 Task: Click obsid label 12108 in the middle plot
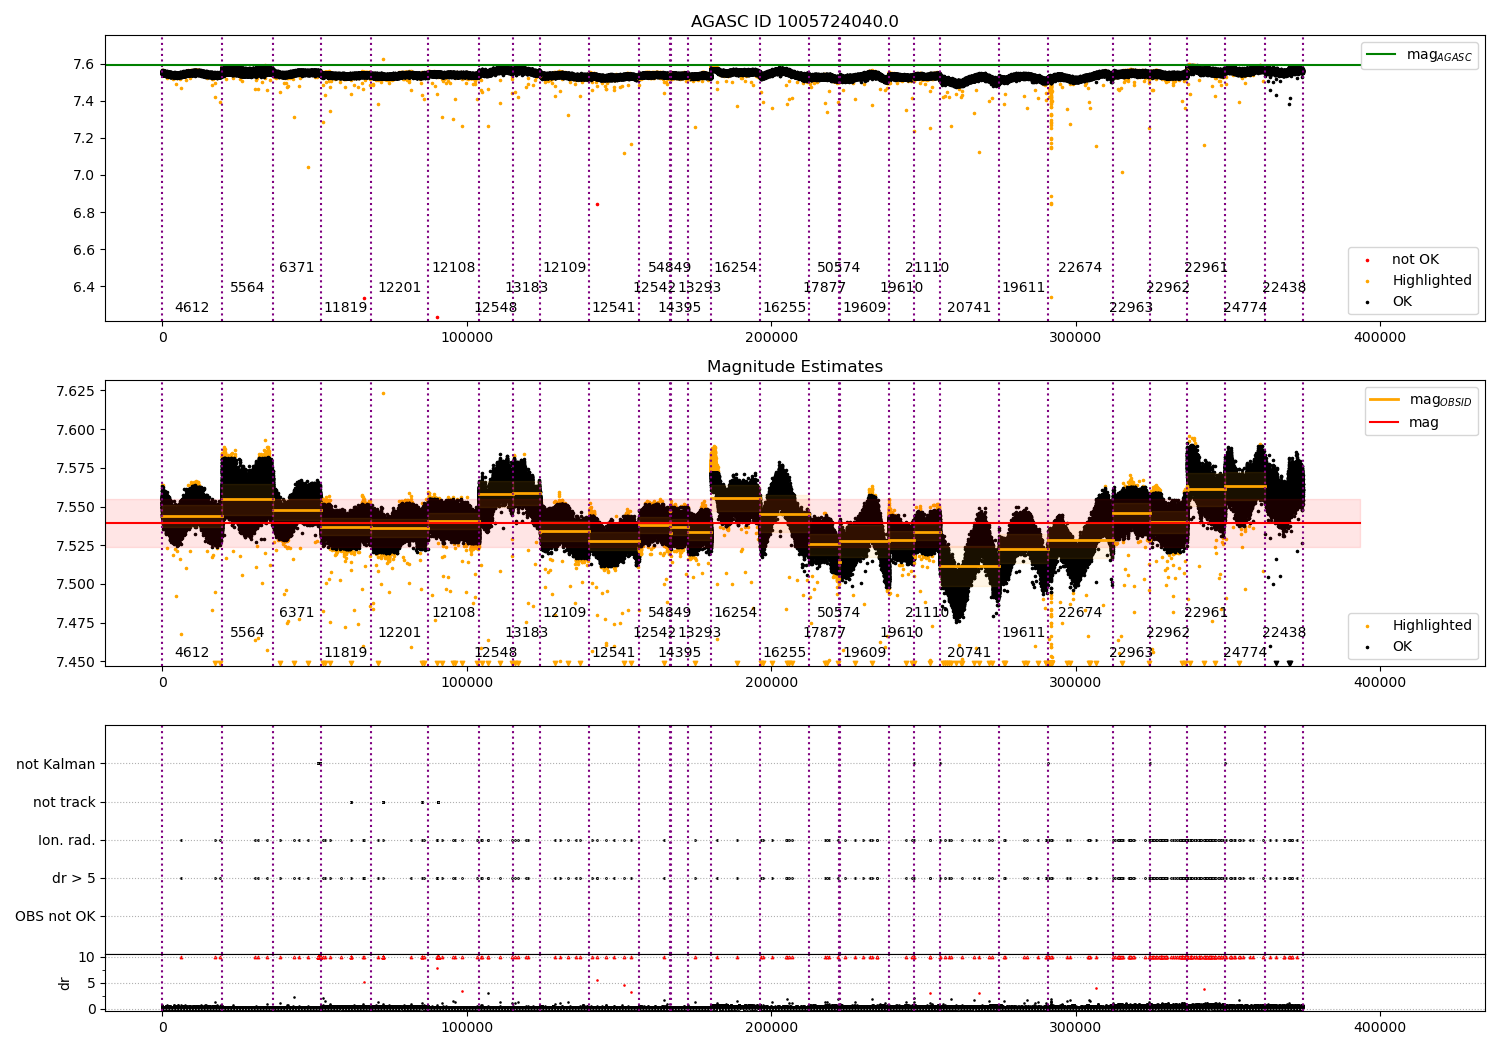[x=453, y=612]
